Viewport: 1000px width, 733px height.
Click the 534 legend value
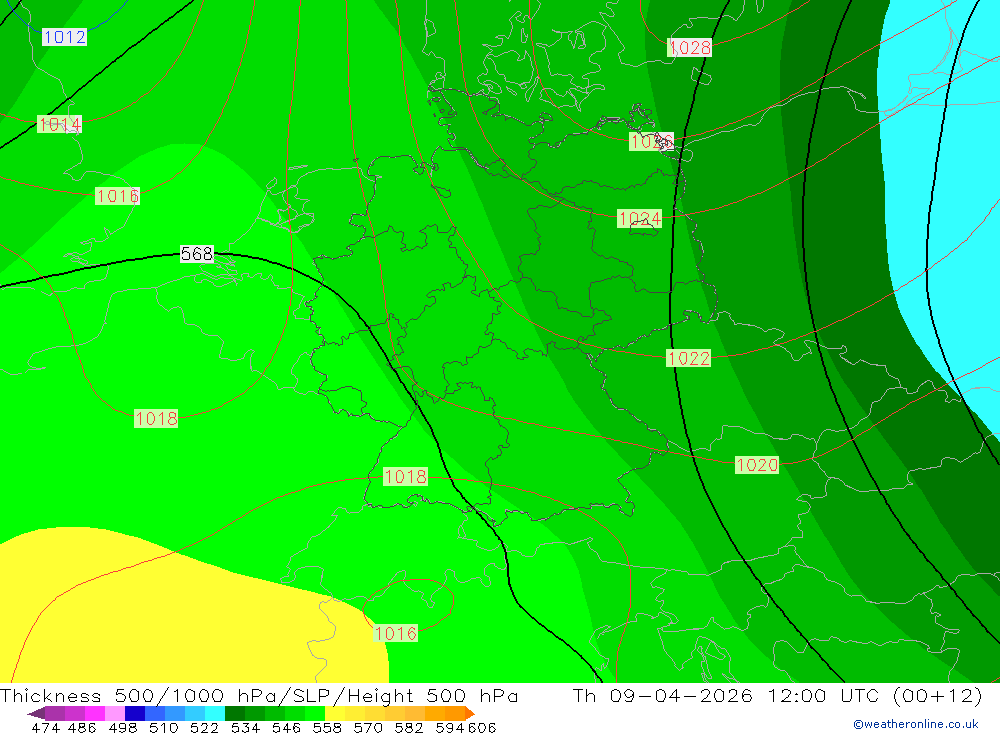(x=245, y=727)
